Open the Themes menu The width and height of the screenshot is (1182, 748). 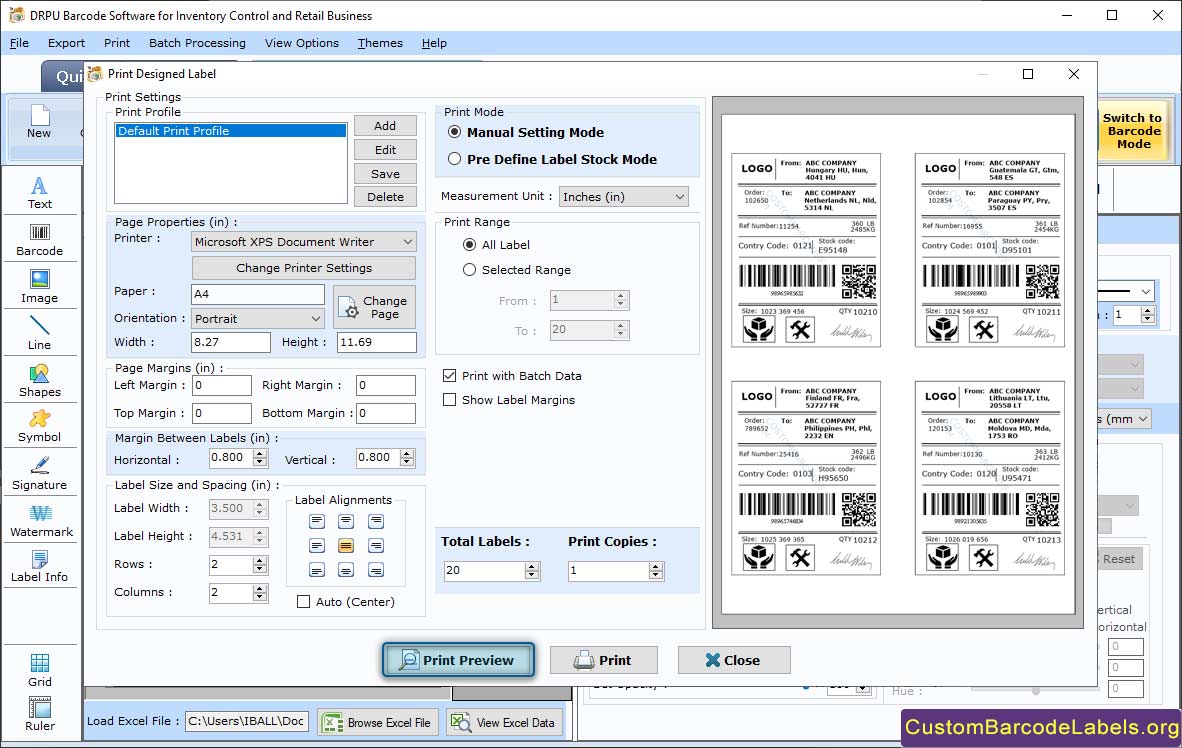380,43
